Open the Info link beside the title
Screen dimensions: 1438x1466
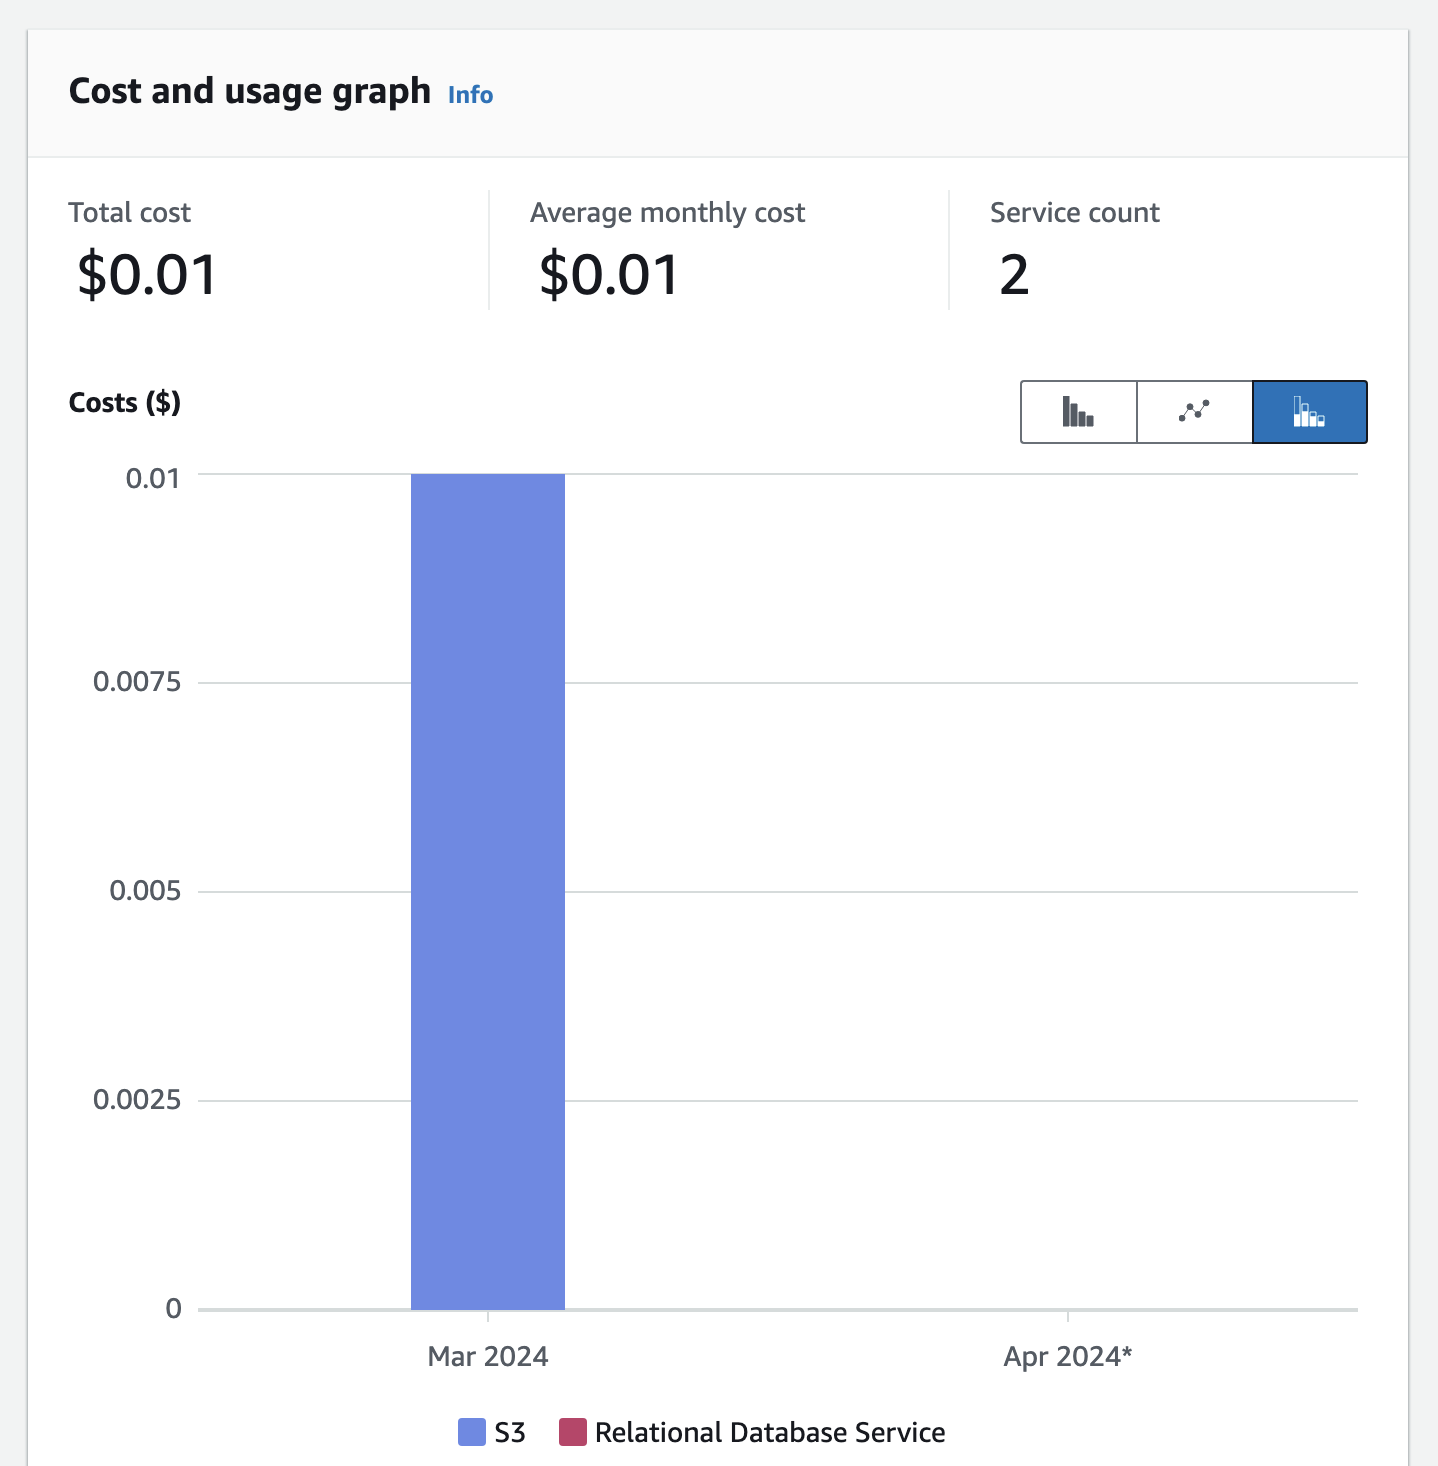click(x=470, y=95)
